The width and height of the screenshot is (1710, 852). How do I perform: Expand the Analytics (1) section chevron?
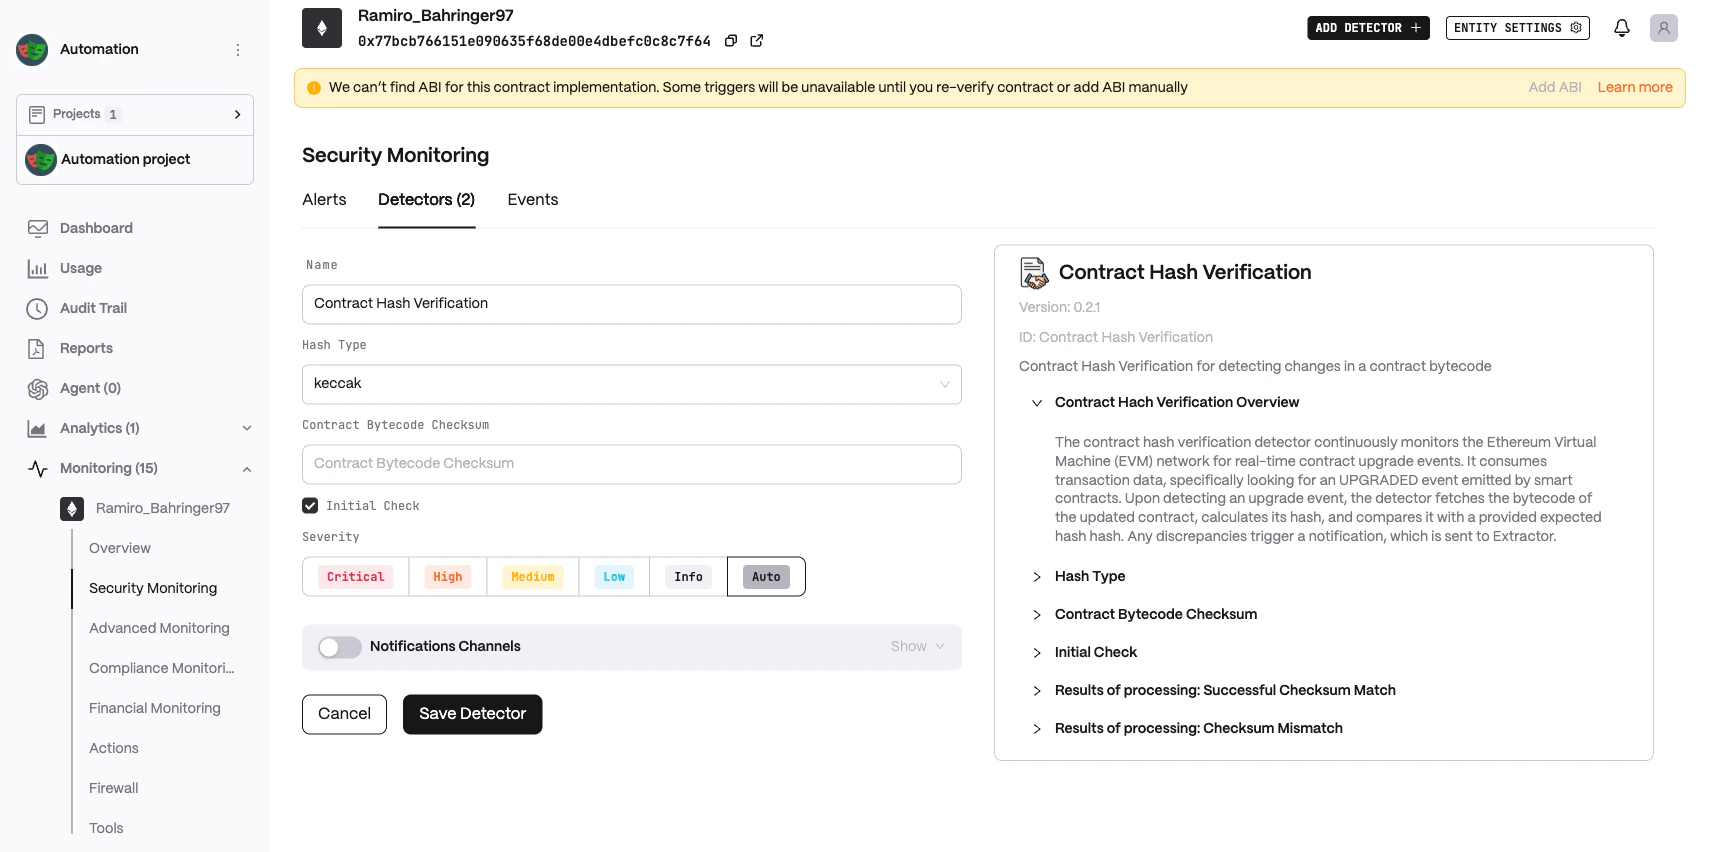click(247, 429)
